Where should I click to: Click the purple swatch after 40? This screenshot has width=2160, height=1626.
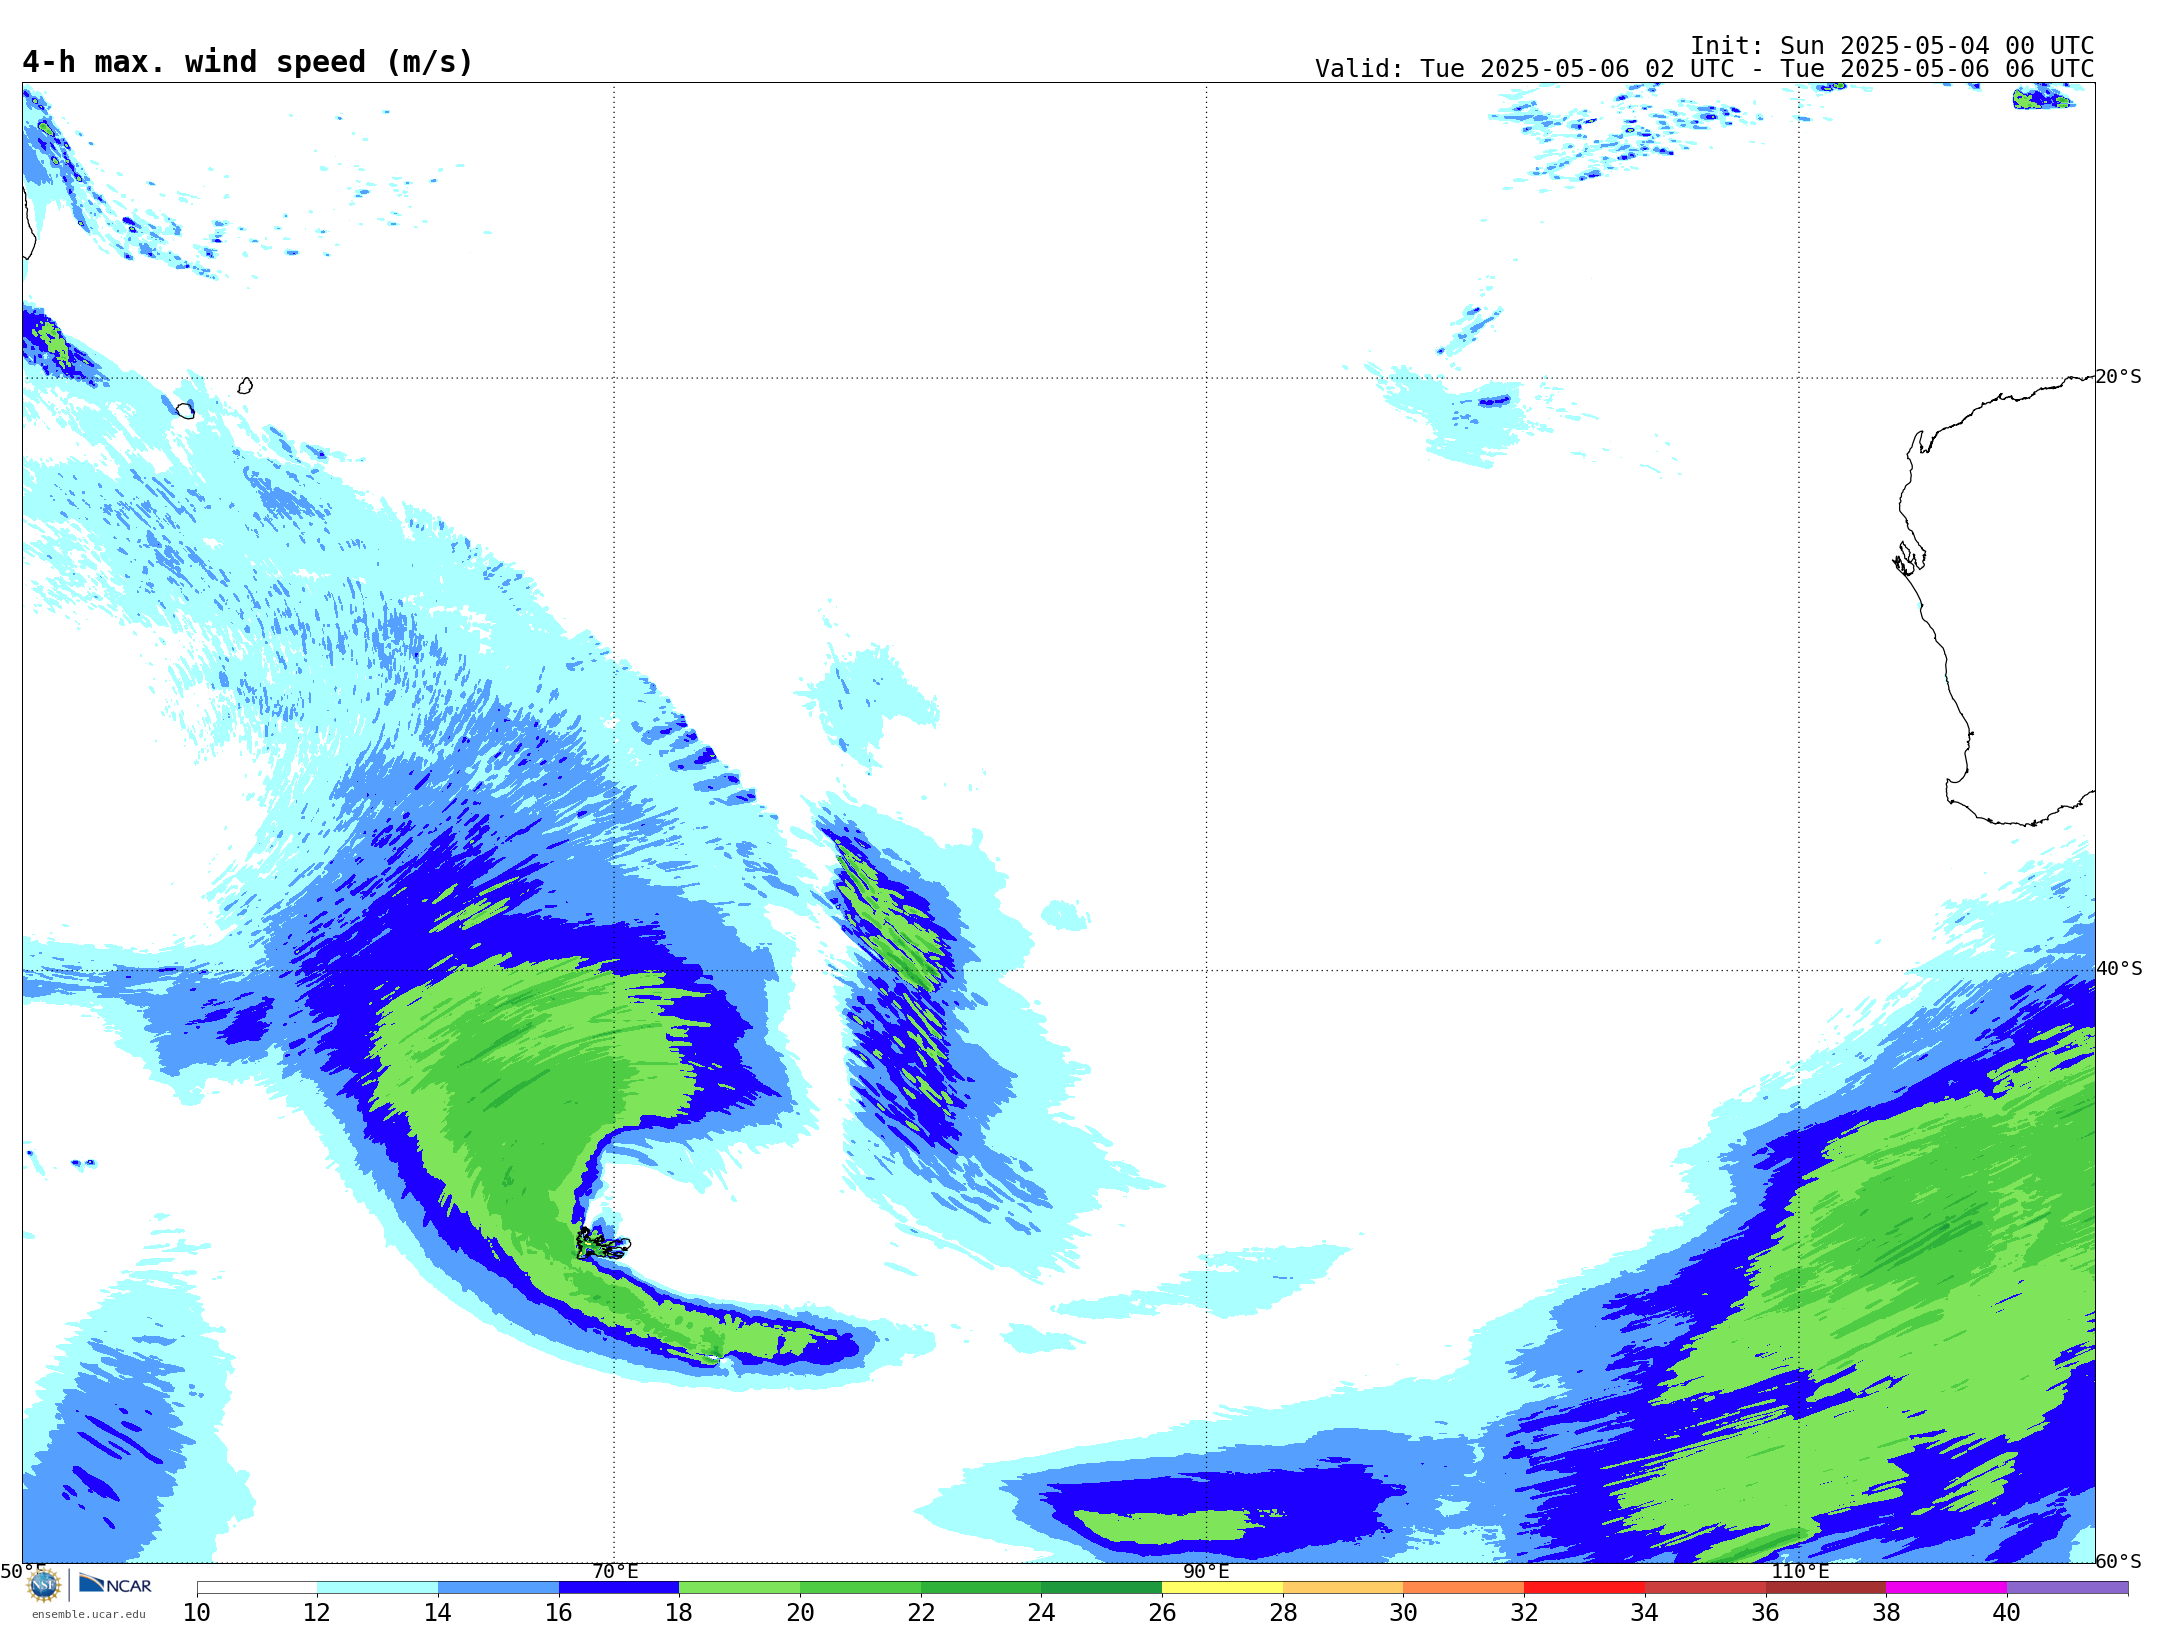pyautogui.click(x=2067, y=1587)
